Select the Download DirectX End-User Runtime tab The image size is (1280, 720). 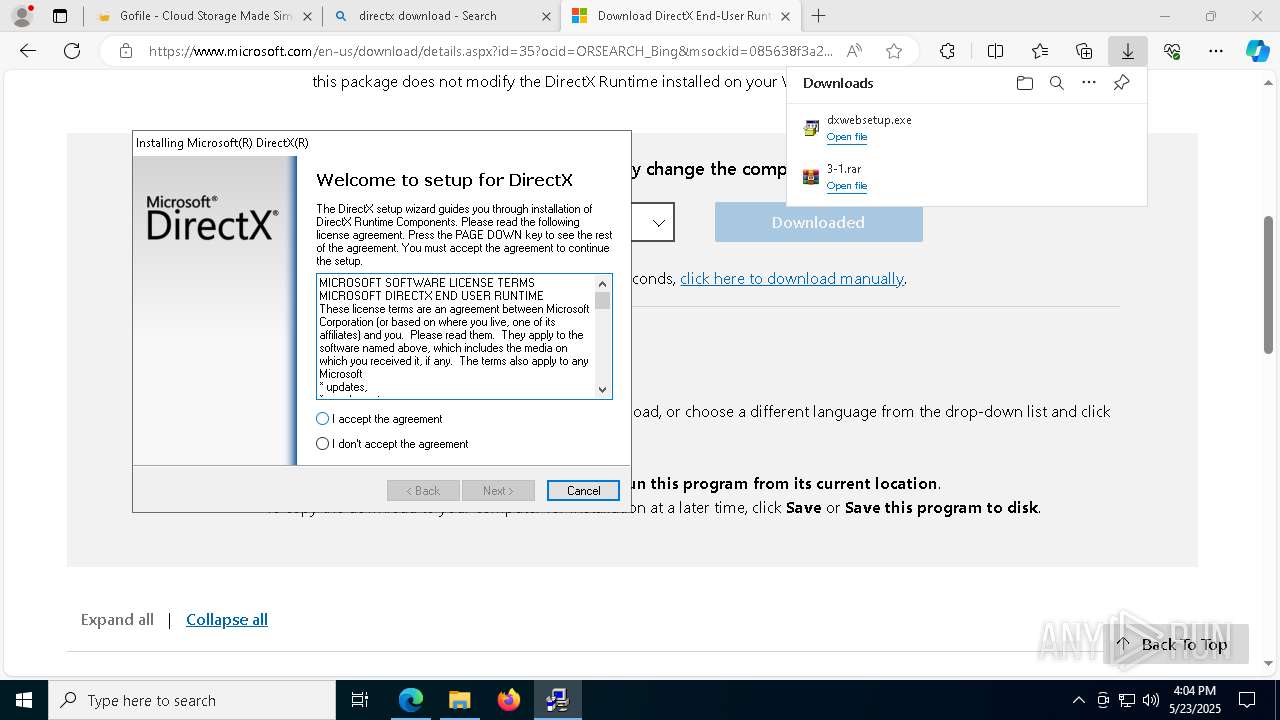pos(680,16)
